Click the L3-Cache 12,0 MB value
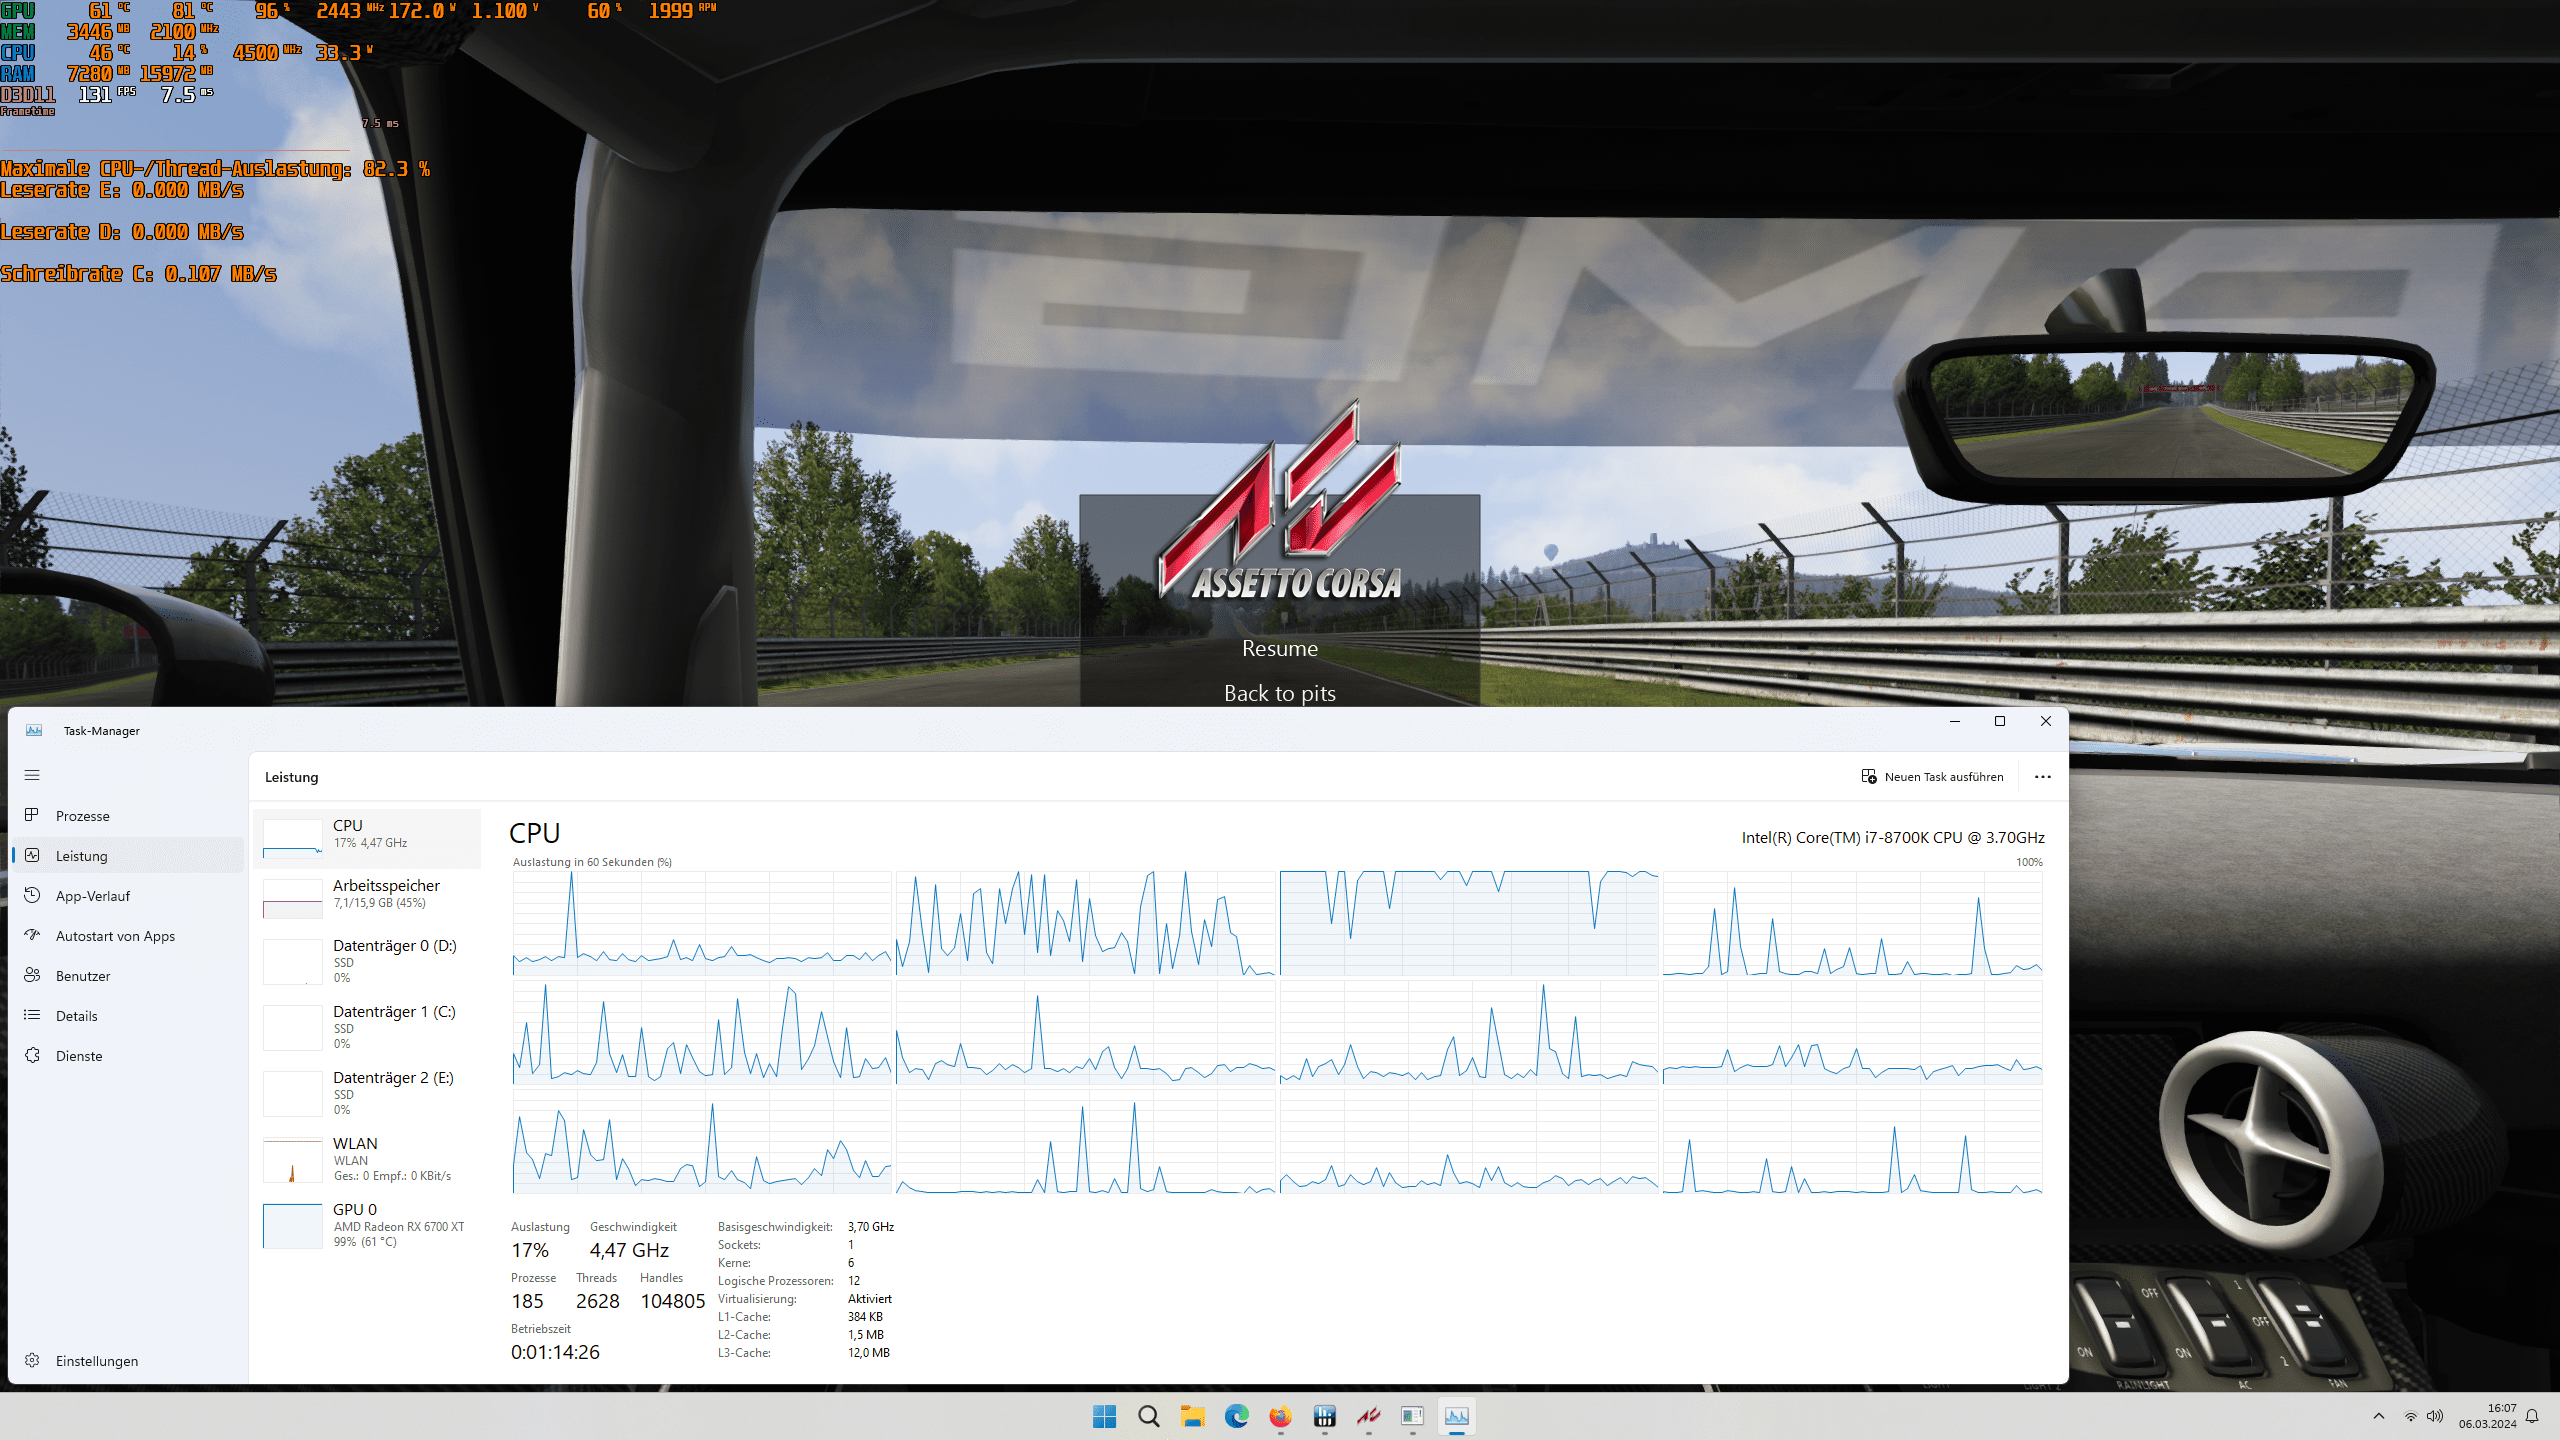 [869, 1353]
